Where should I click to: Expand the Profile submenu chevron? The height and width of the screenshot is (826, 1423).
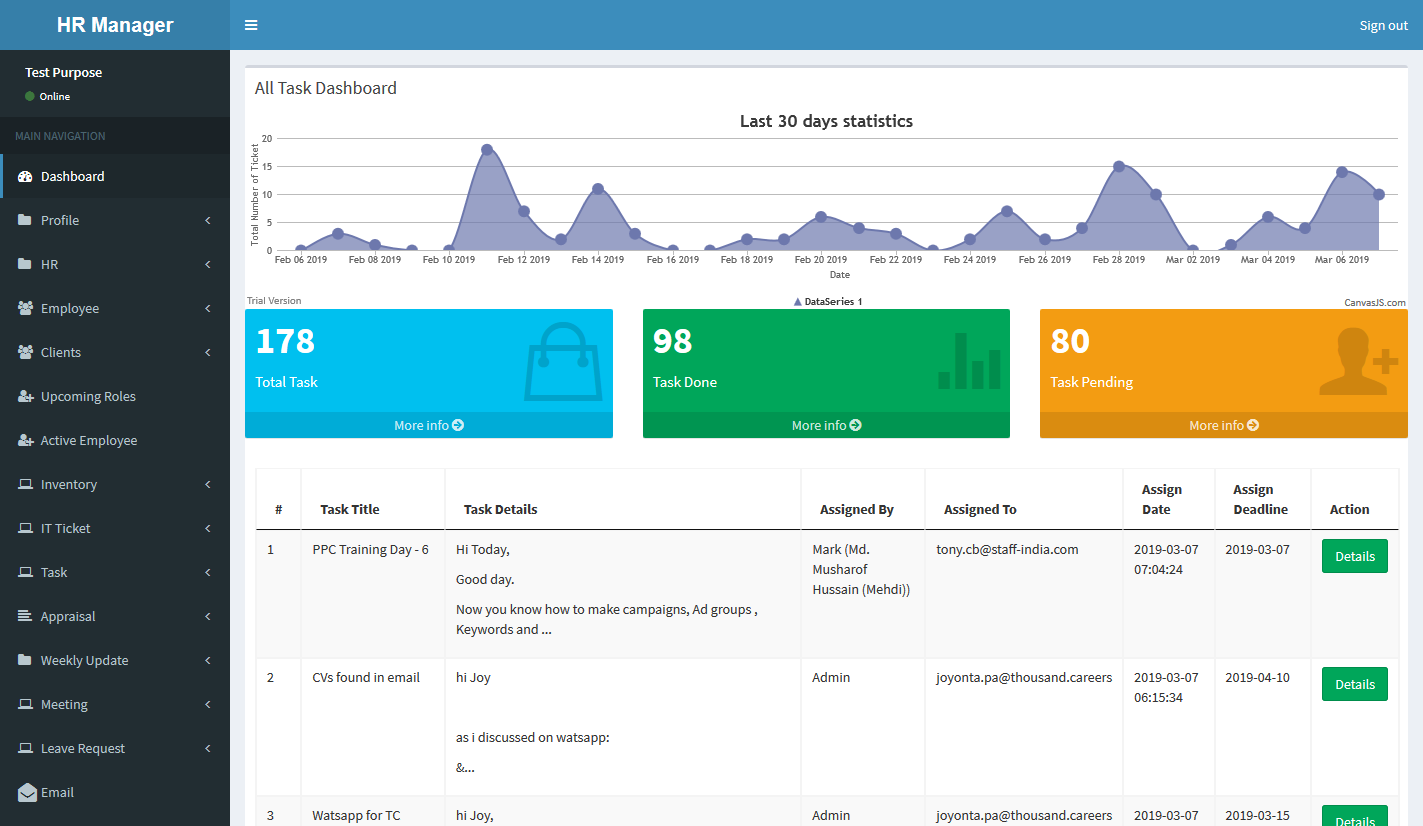point(207,220)
